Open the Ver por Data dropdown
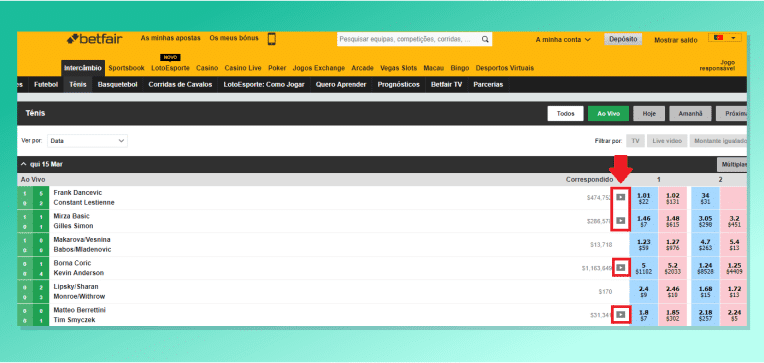Viewport: 764px width, 363px height. click(87, 141)
